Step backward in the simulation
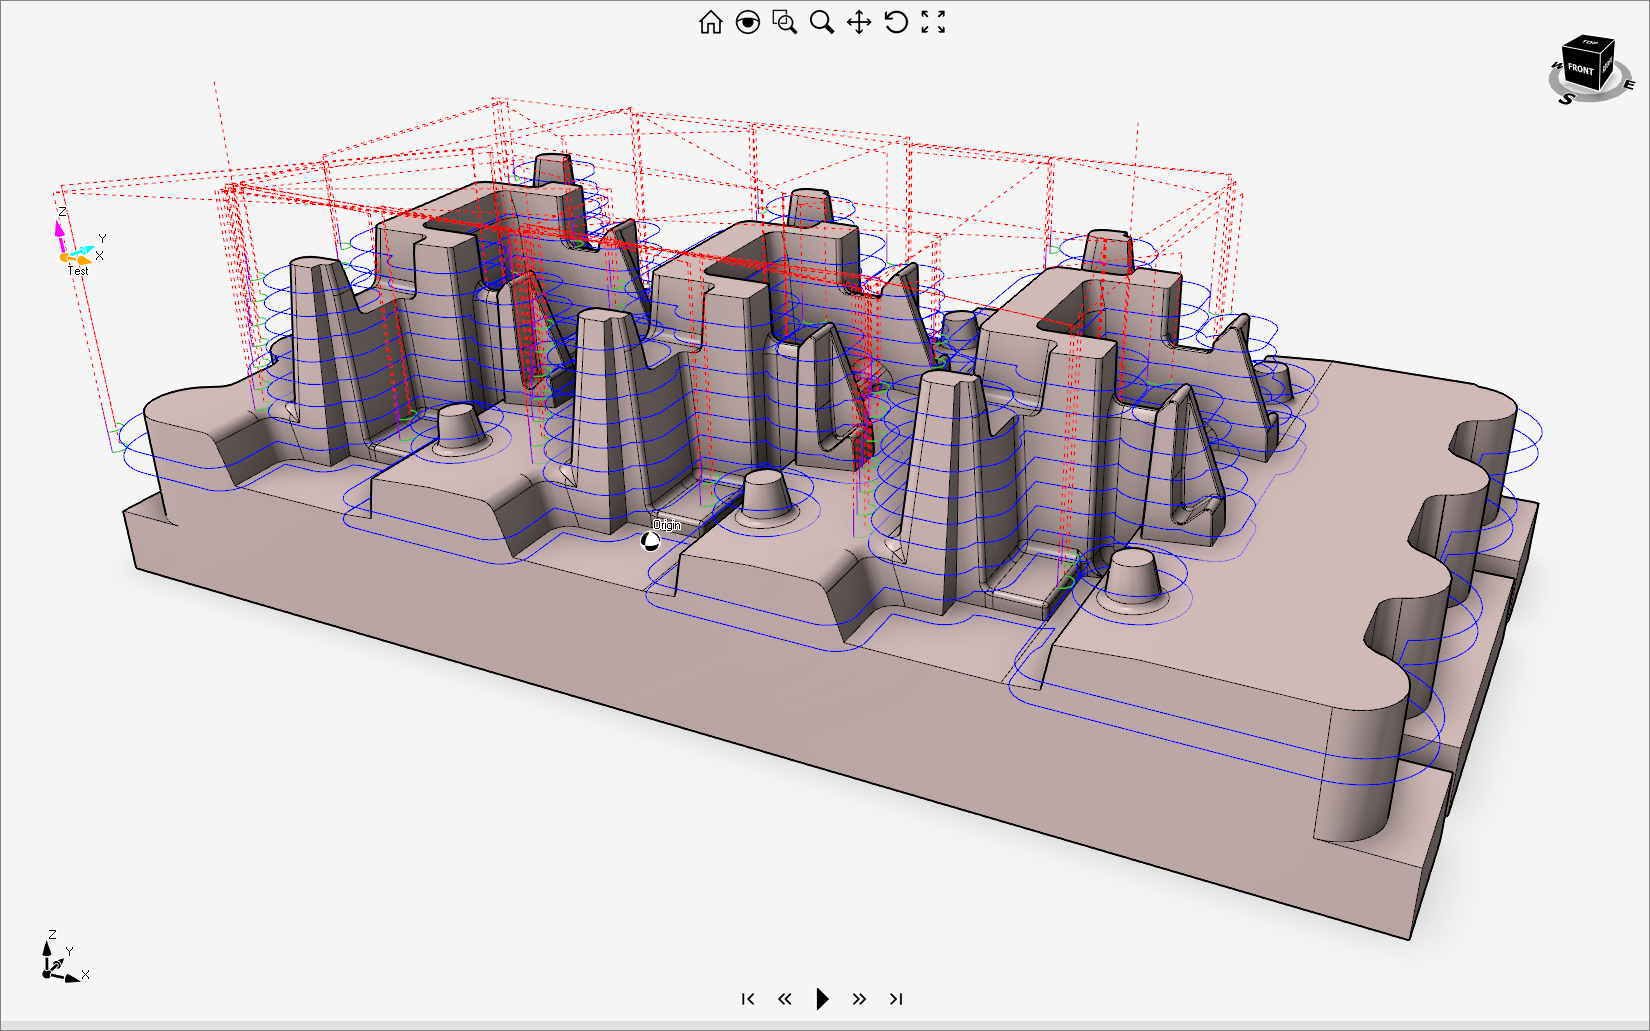This screenshot has height=1031, width=1650. (785, 998)
